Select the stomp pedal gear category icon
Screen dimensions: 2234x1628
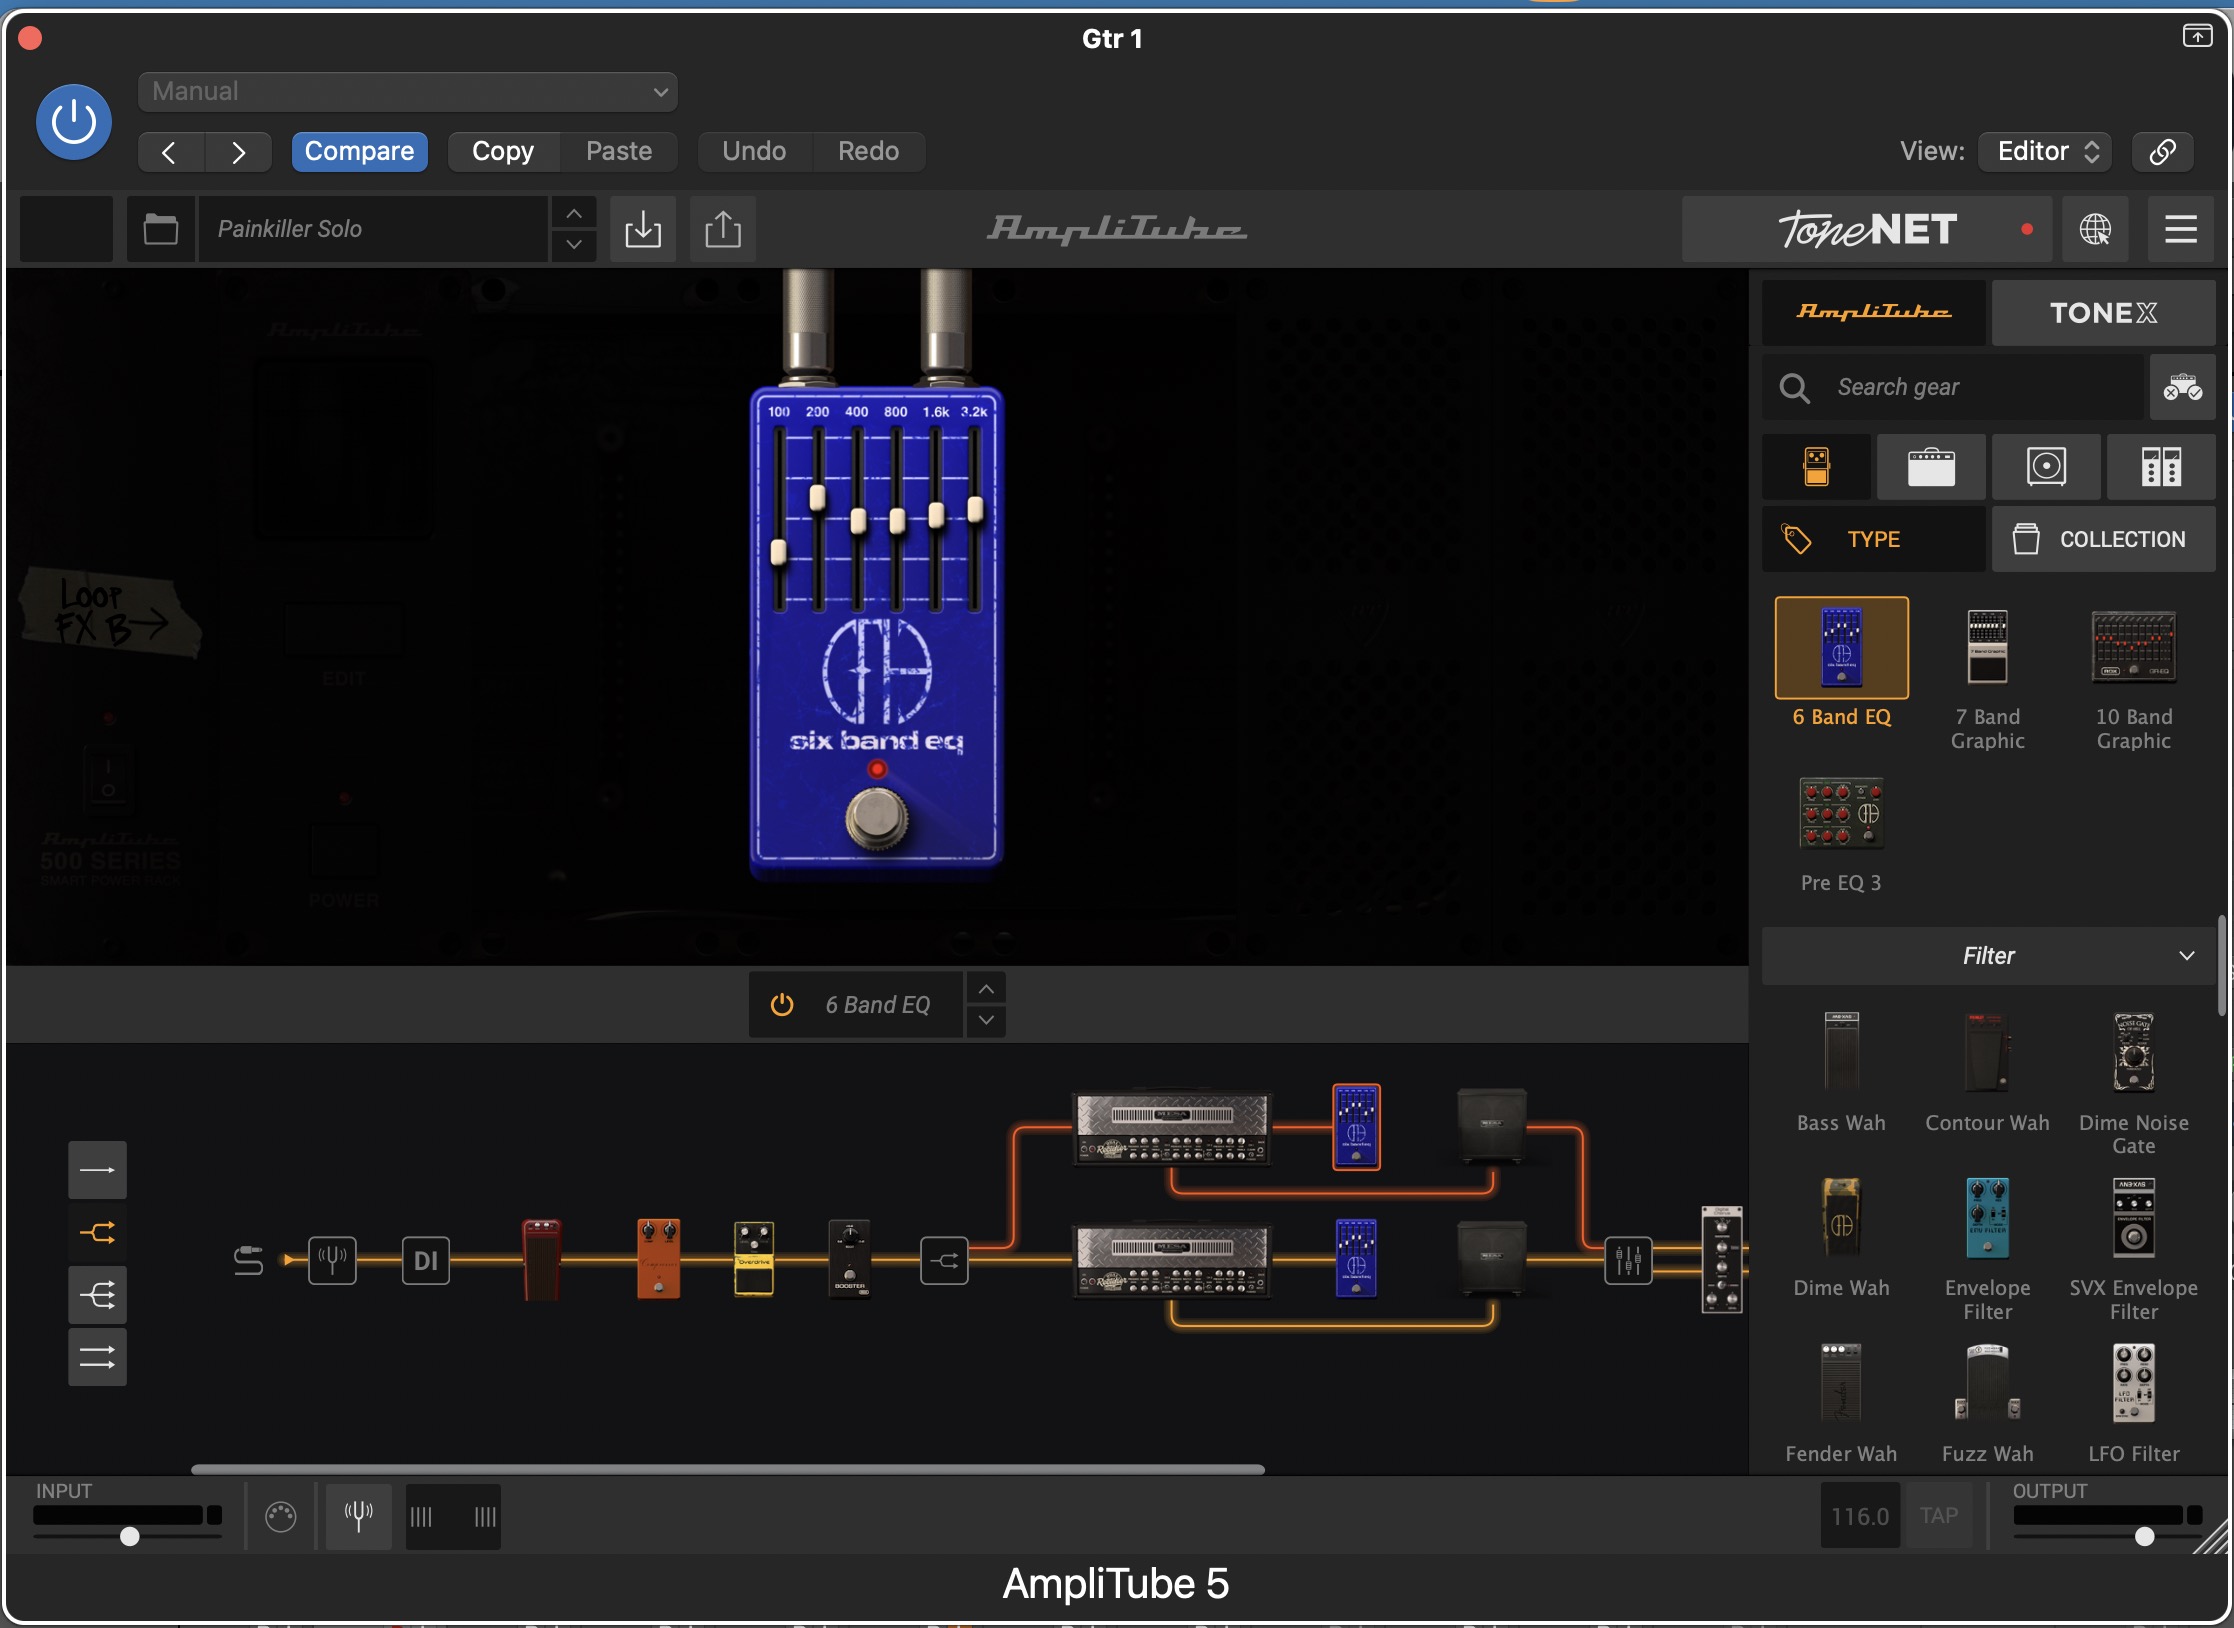[x=1816, y=466]
